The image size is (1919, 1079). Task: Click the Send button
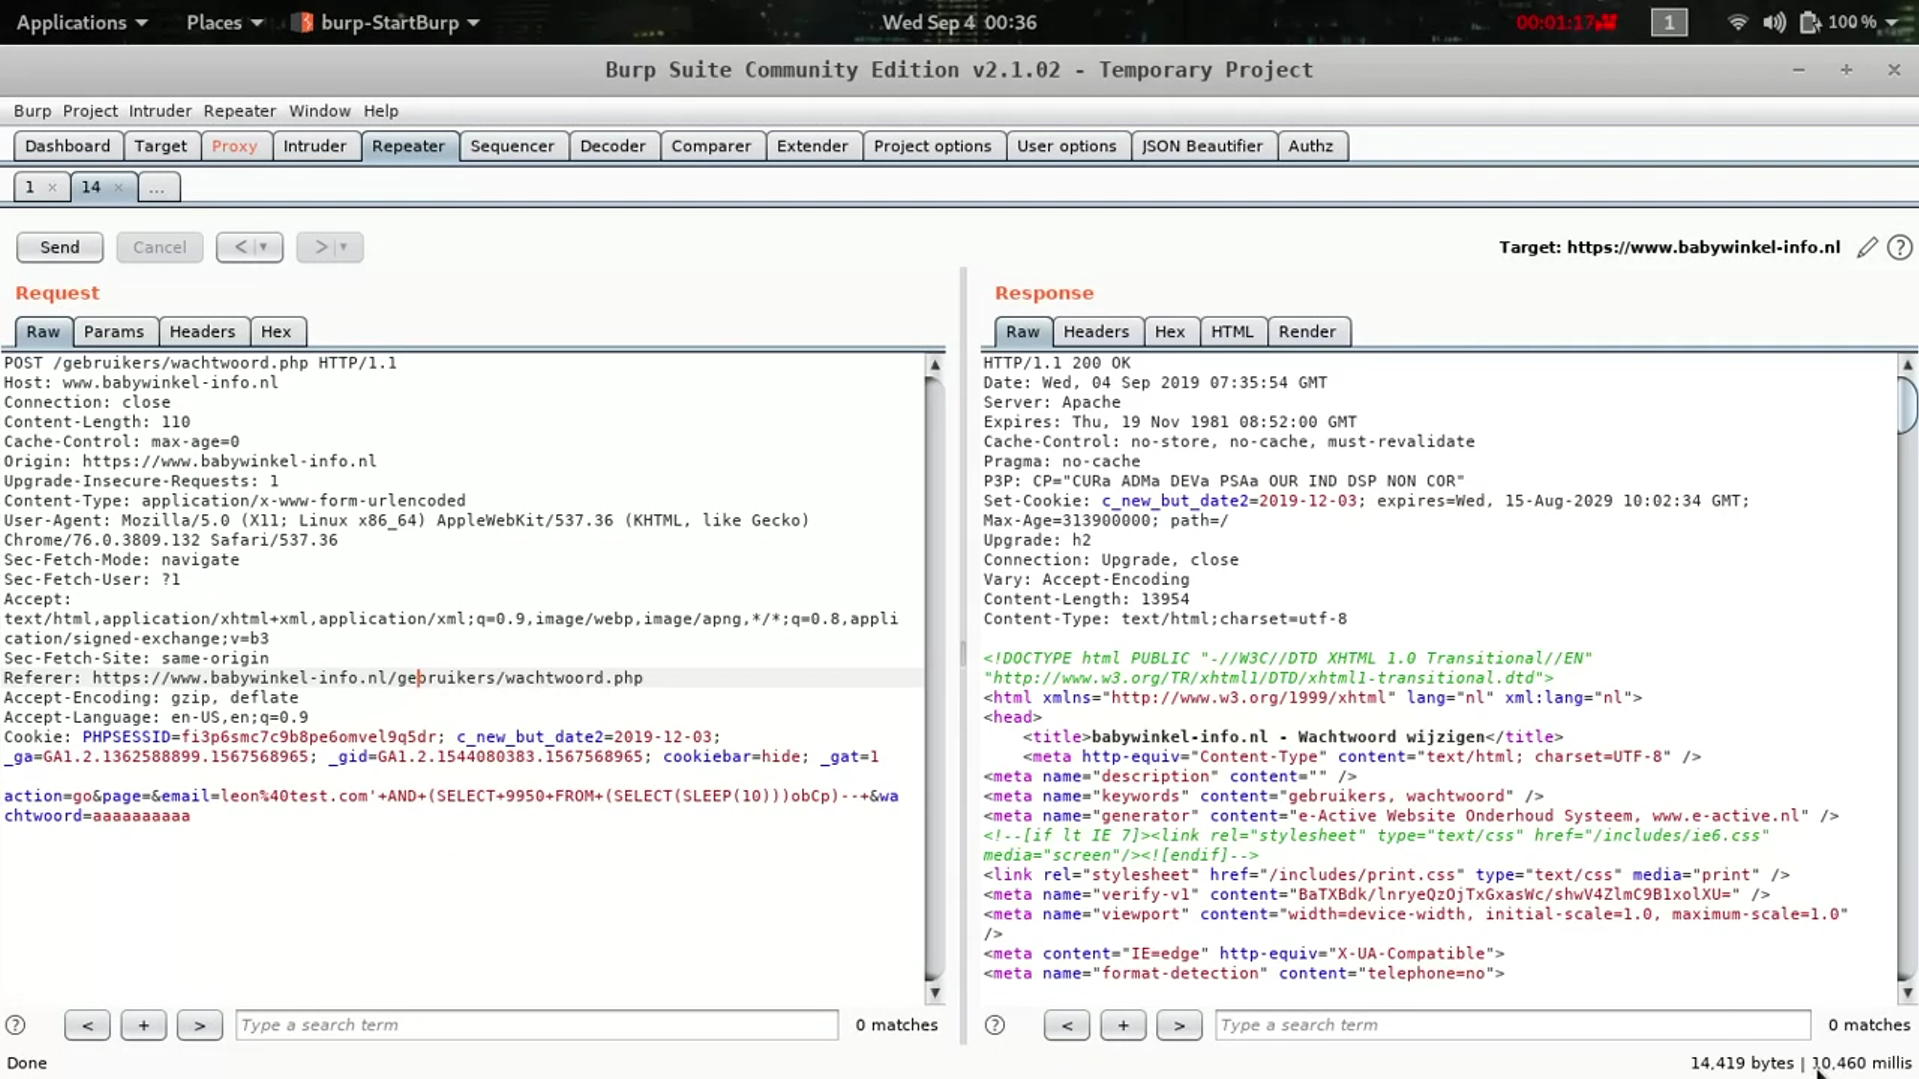point(59,247)
